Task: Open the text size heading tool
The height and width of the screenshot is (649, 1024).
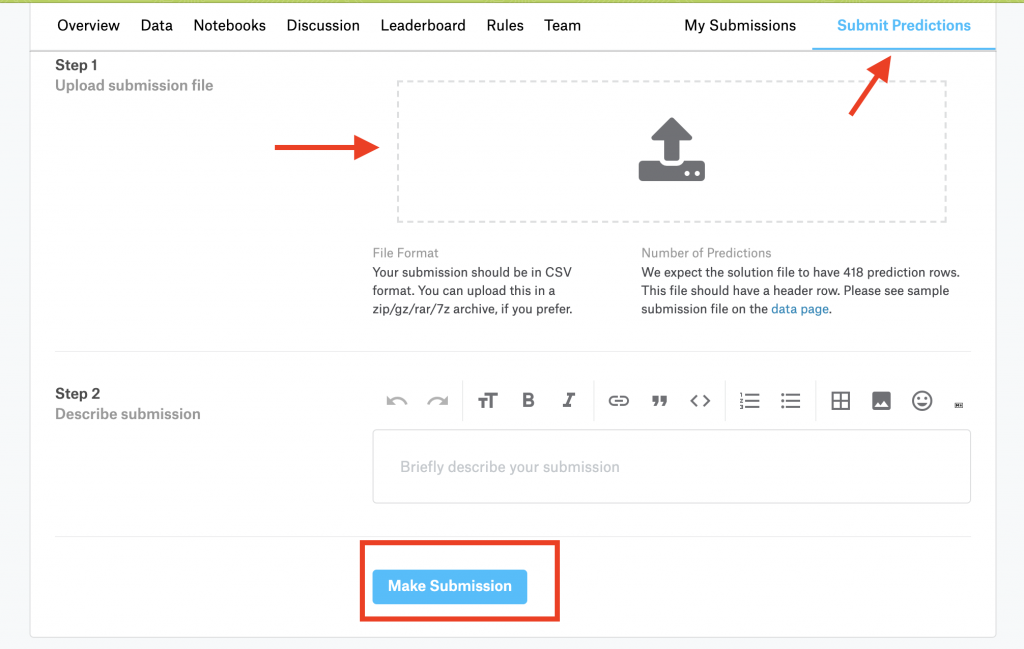Action: [487, 401]
